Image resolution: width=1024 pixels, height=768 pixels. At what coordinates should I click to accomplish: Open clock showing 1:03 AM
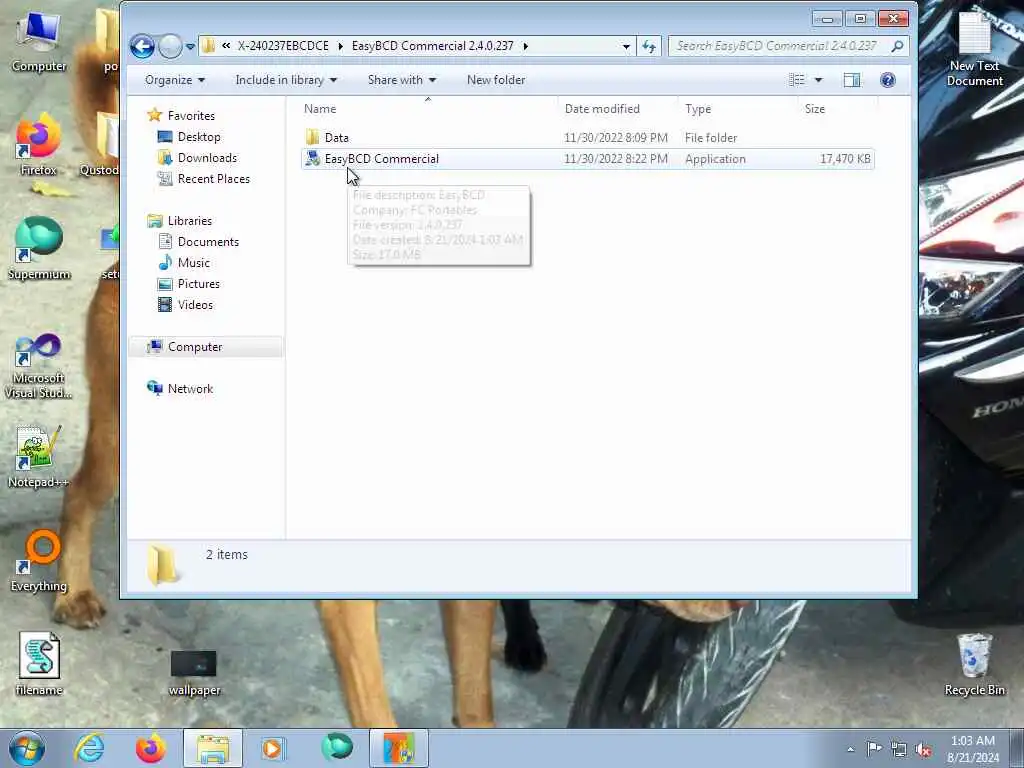972,749
